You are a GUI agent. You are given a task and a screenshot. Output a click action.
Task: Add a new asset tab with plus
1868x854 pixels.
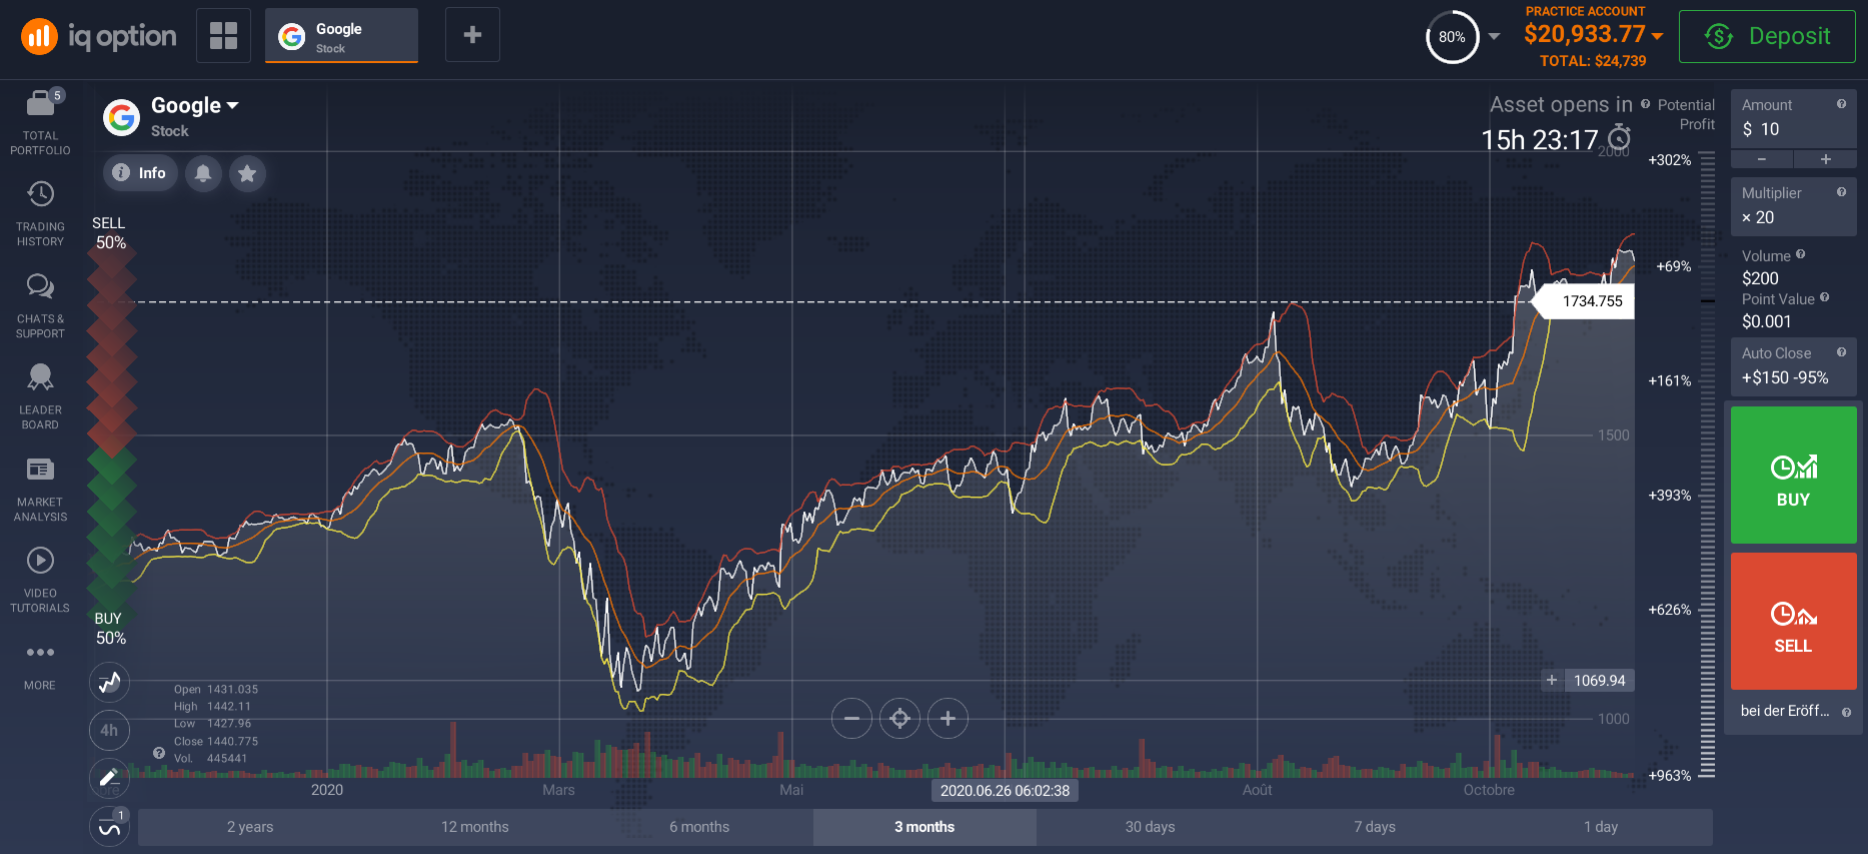(x=472, y=35)
